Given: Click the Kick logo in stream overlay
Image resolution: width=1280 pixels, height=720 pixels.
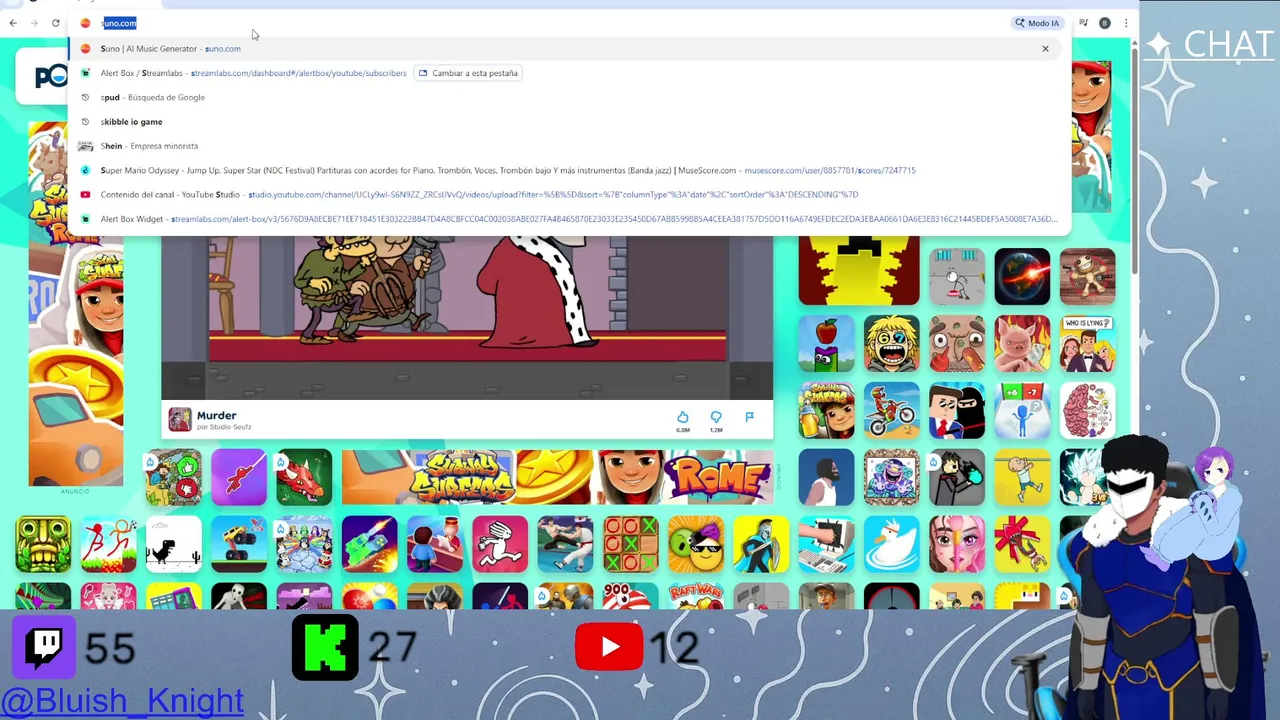Looking at the screenshot, I should coord(325,648).
